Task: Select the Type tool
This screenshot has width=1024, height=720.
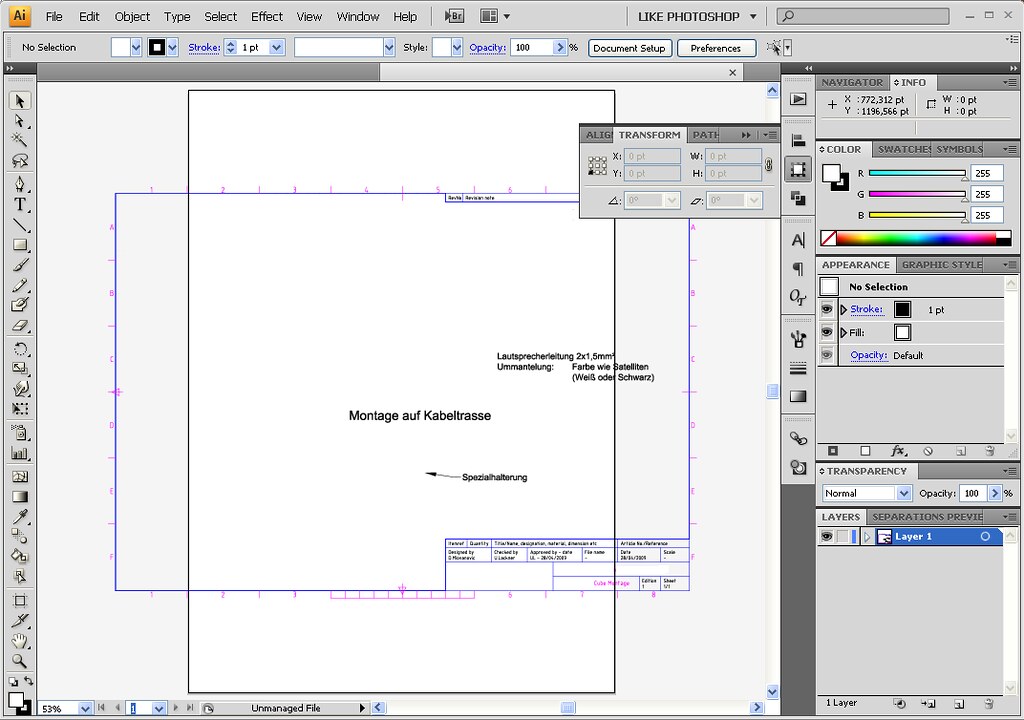Action: (x=19, y=204)
